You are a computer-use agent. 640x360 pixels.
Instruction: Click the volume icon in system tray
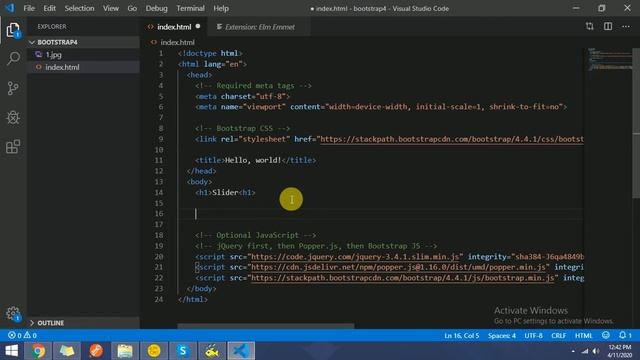pos(596,351)
